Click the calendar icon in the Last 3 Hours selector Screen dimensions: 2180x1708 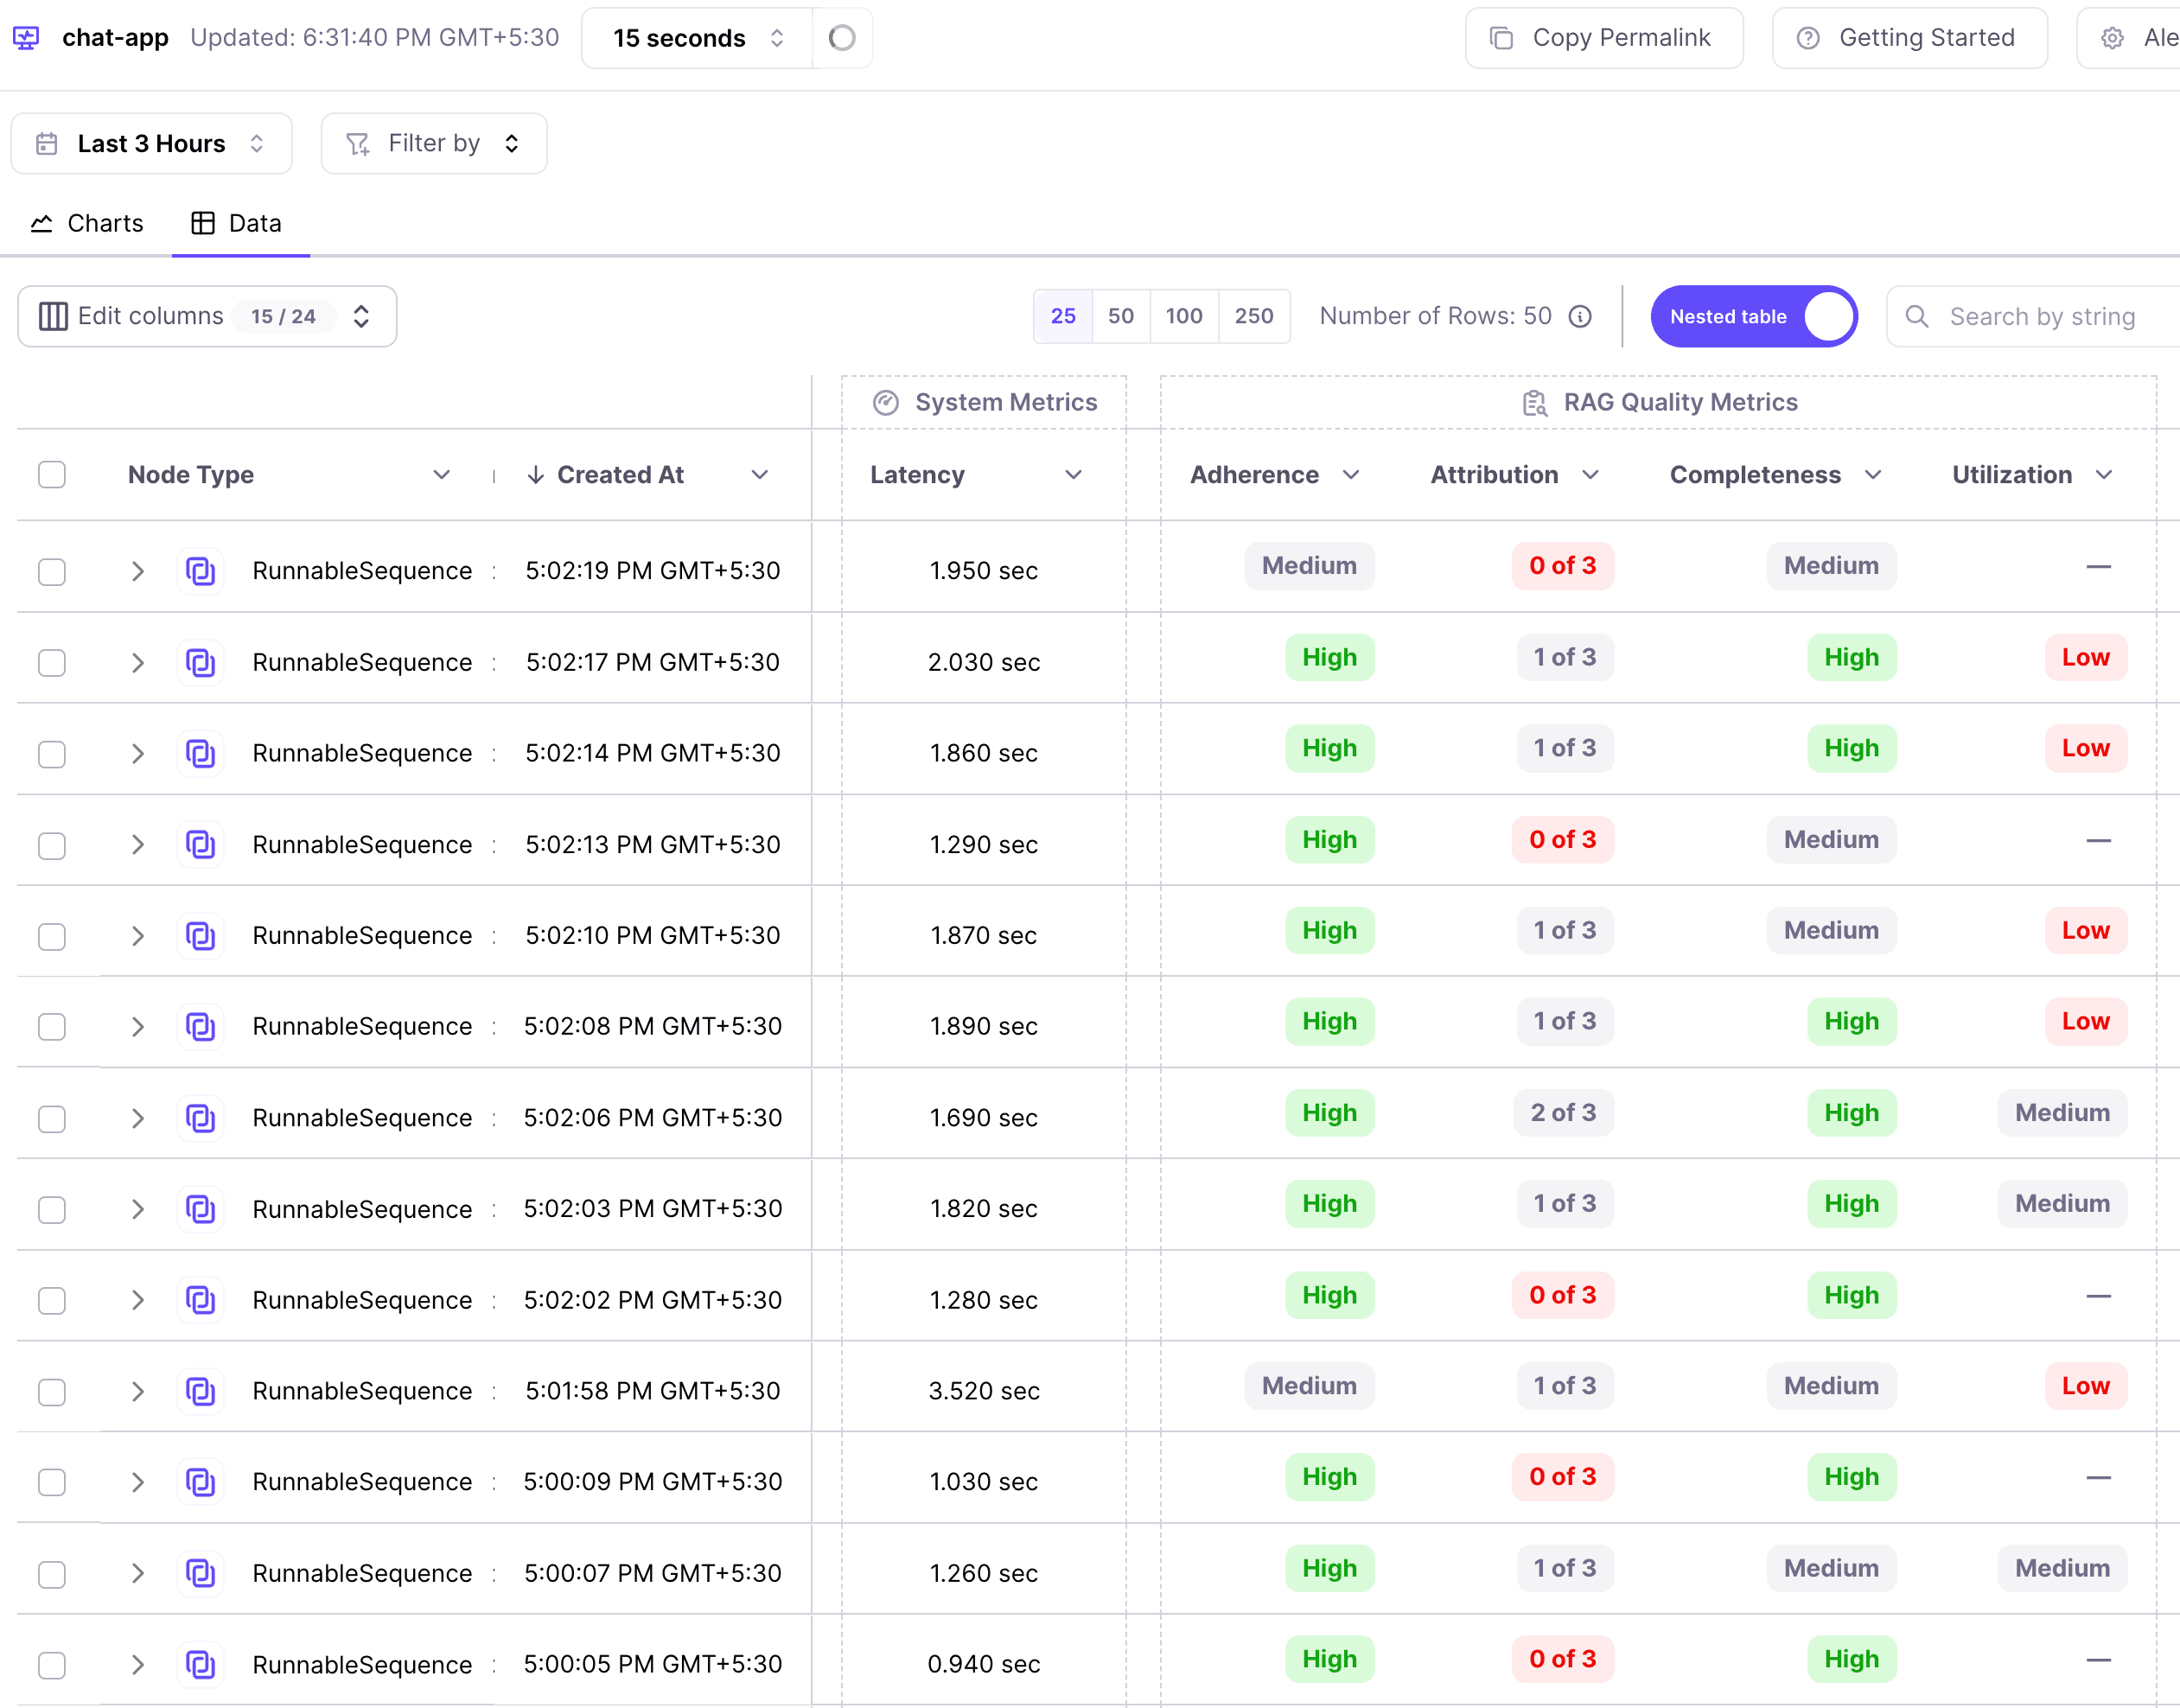[x=46, y=143]
